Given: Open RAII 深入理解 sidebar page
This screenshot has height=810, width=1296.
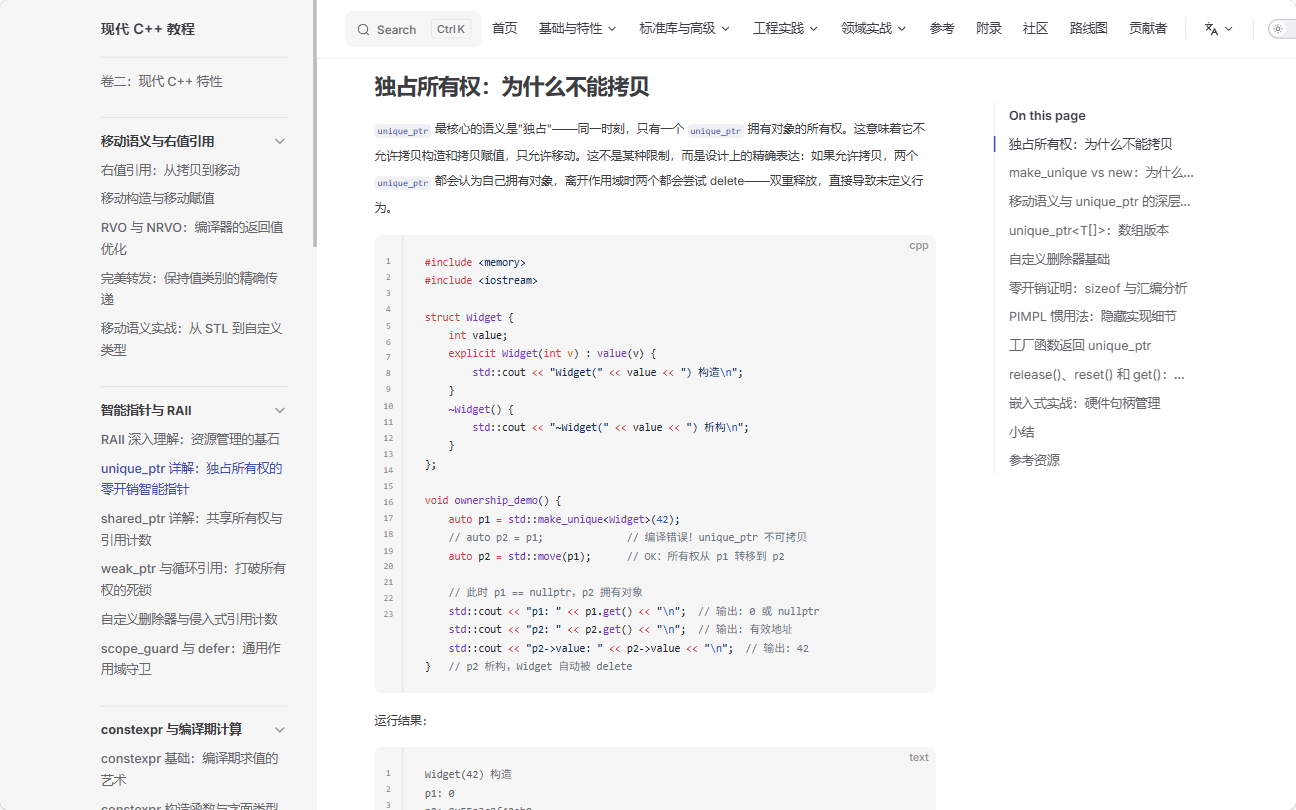Looking at the screenshot, I should pyautogui.click(x=190, y=439).
